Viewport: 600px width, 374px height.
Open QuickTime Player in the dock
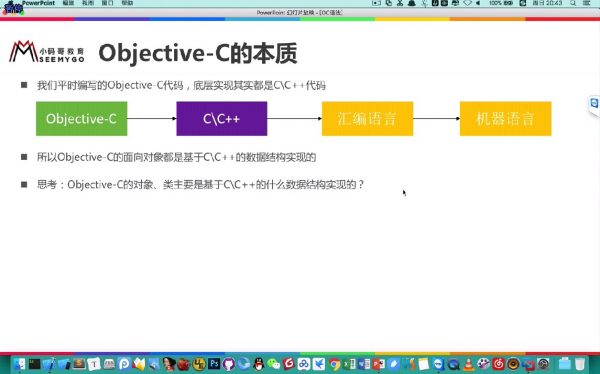coord(453,364)
